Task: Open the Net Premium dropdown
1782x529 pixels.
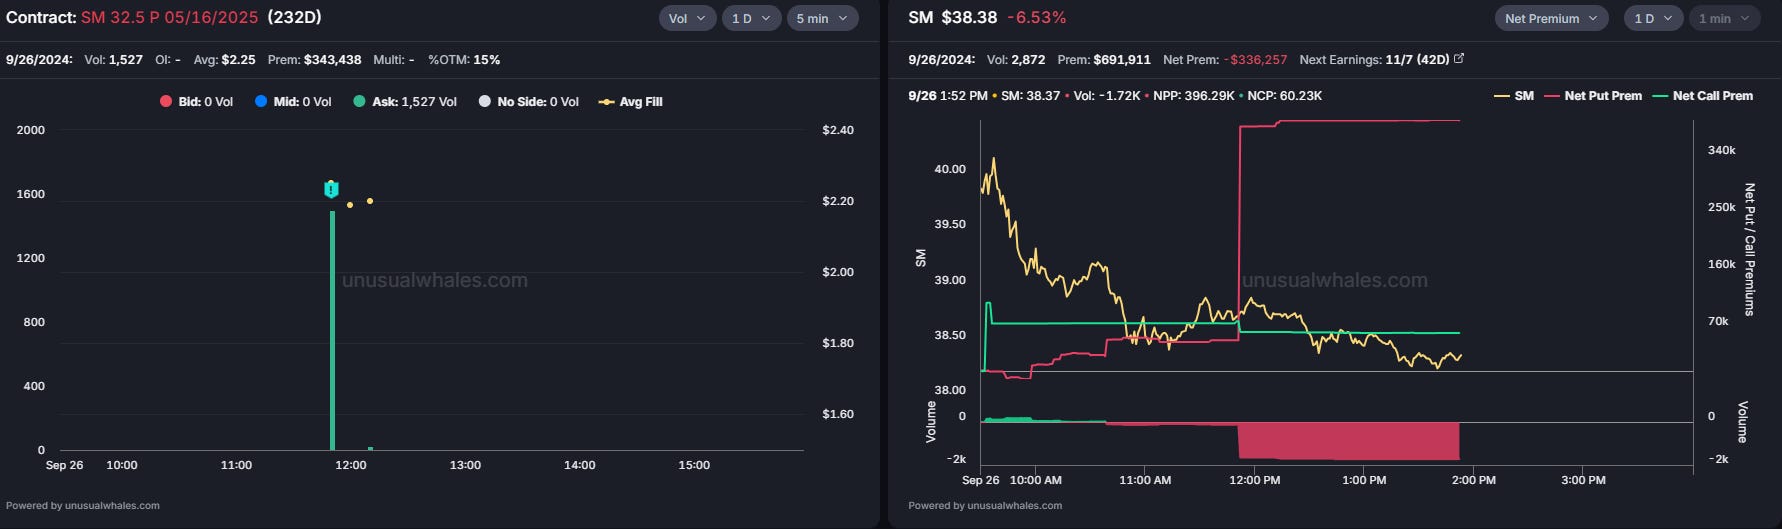Action: pyautogui.click(x=1552, y=18)
